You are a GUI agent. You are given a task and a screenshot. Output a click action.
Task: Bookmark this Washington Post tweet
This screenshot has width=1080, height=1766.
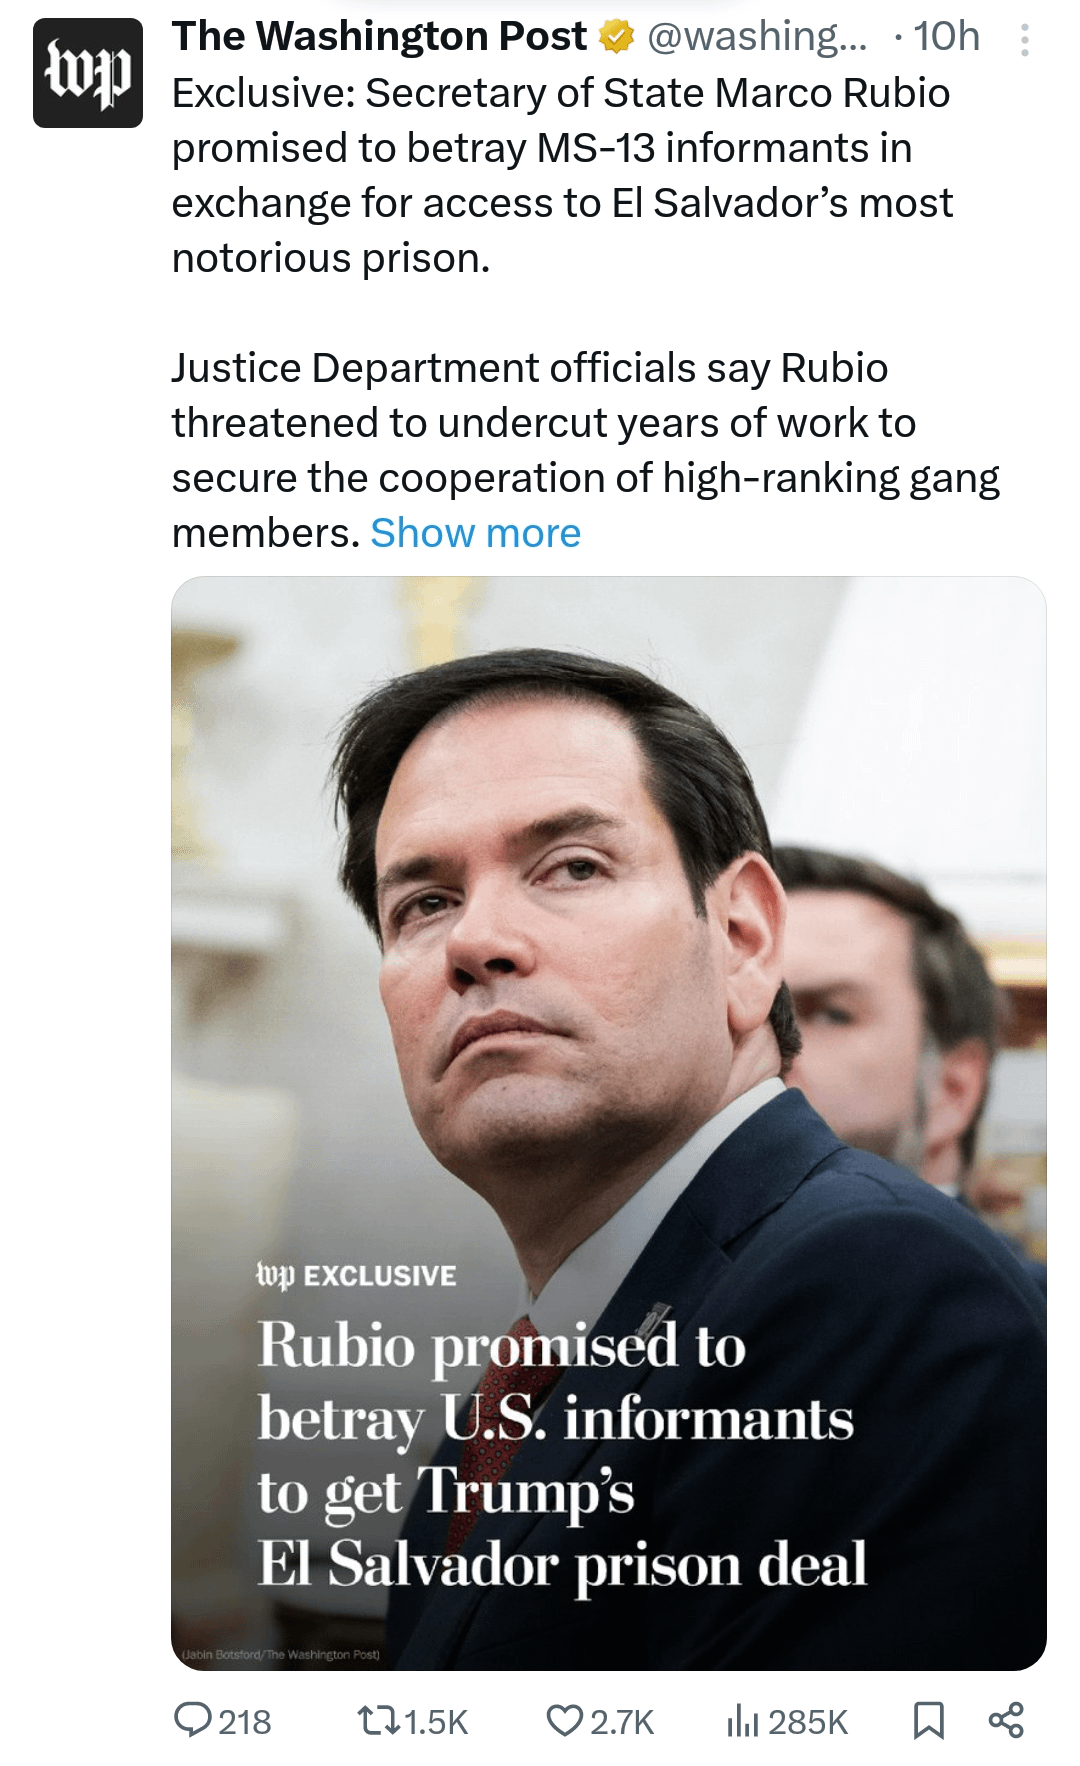(929, 1720)
